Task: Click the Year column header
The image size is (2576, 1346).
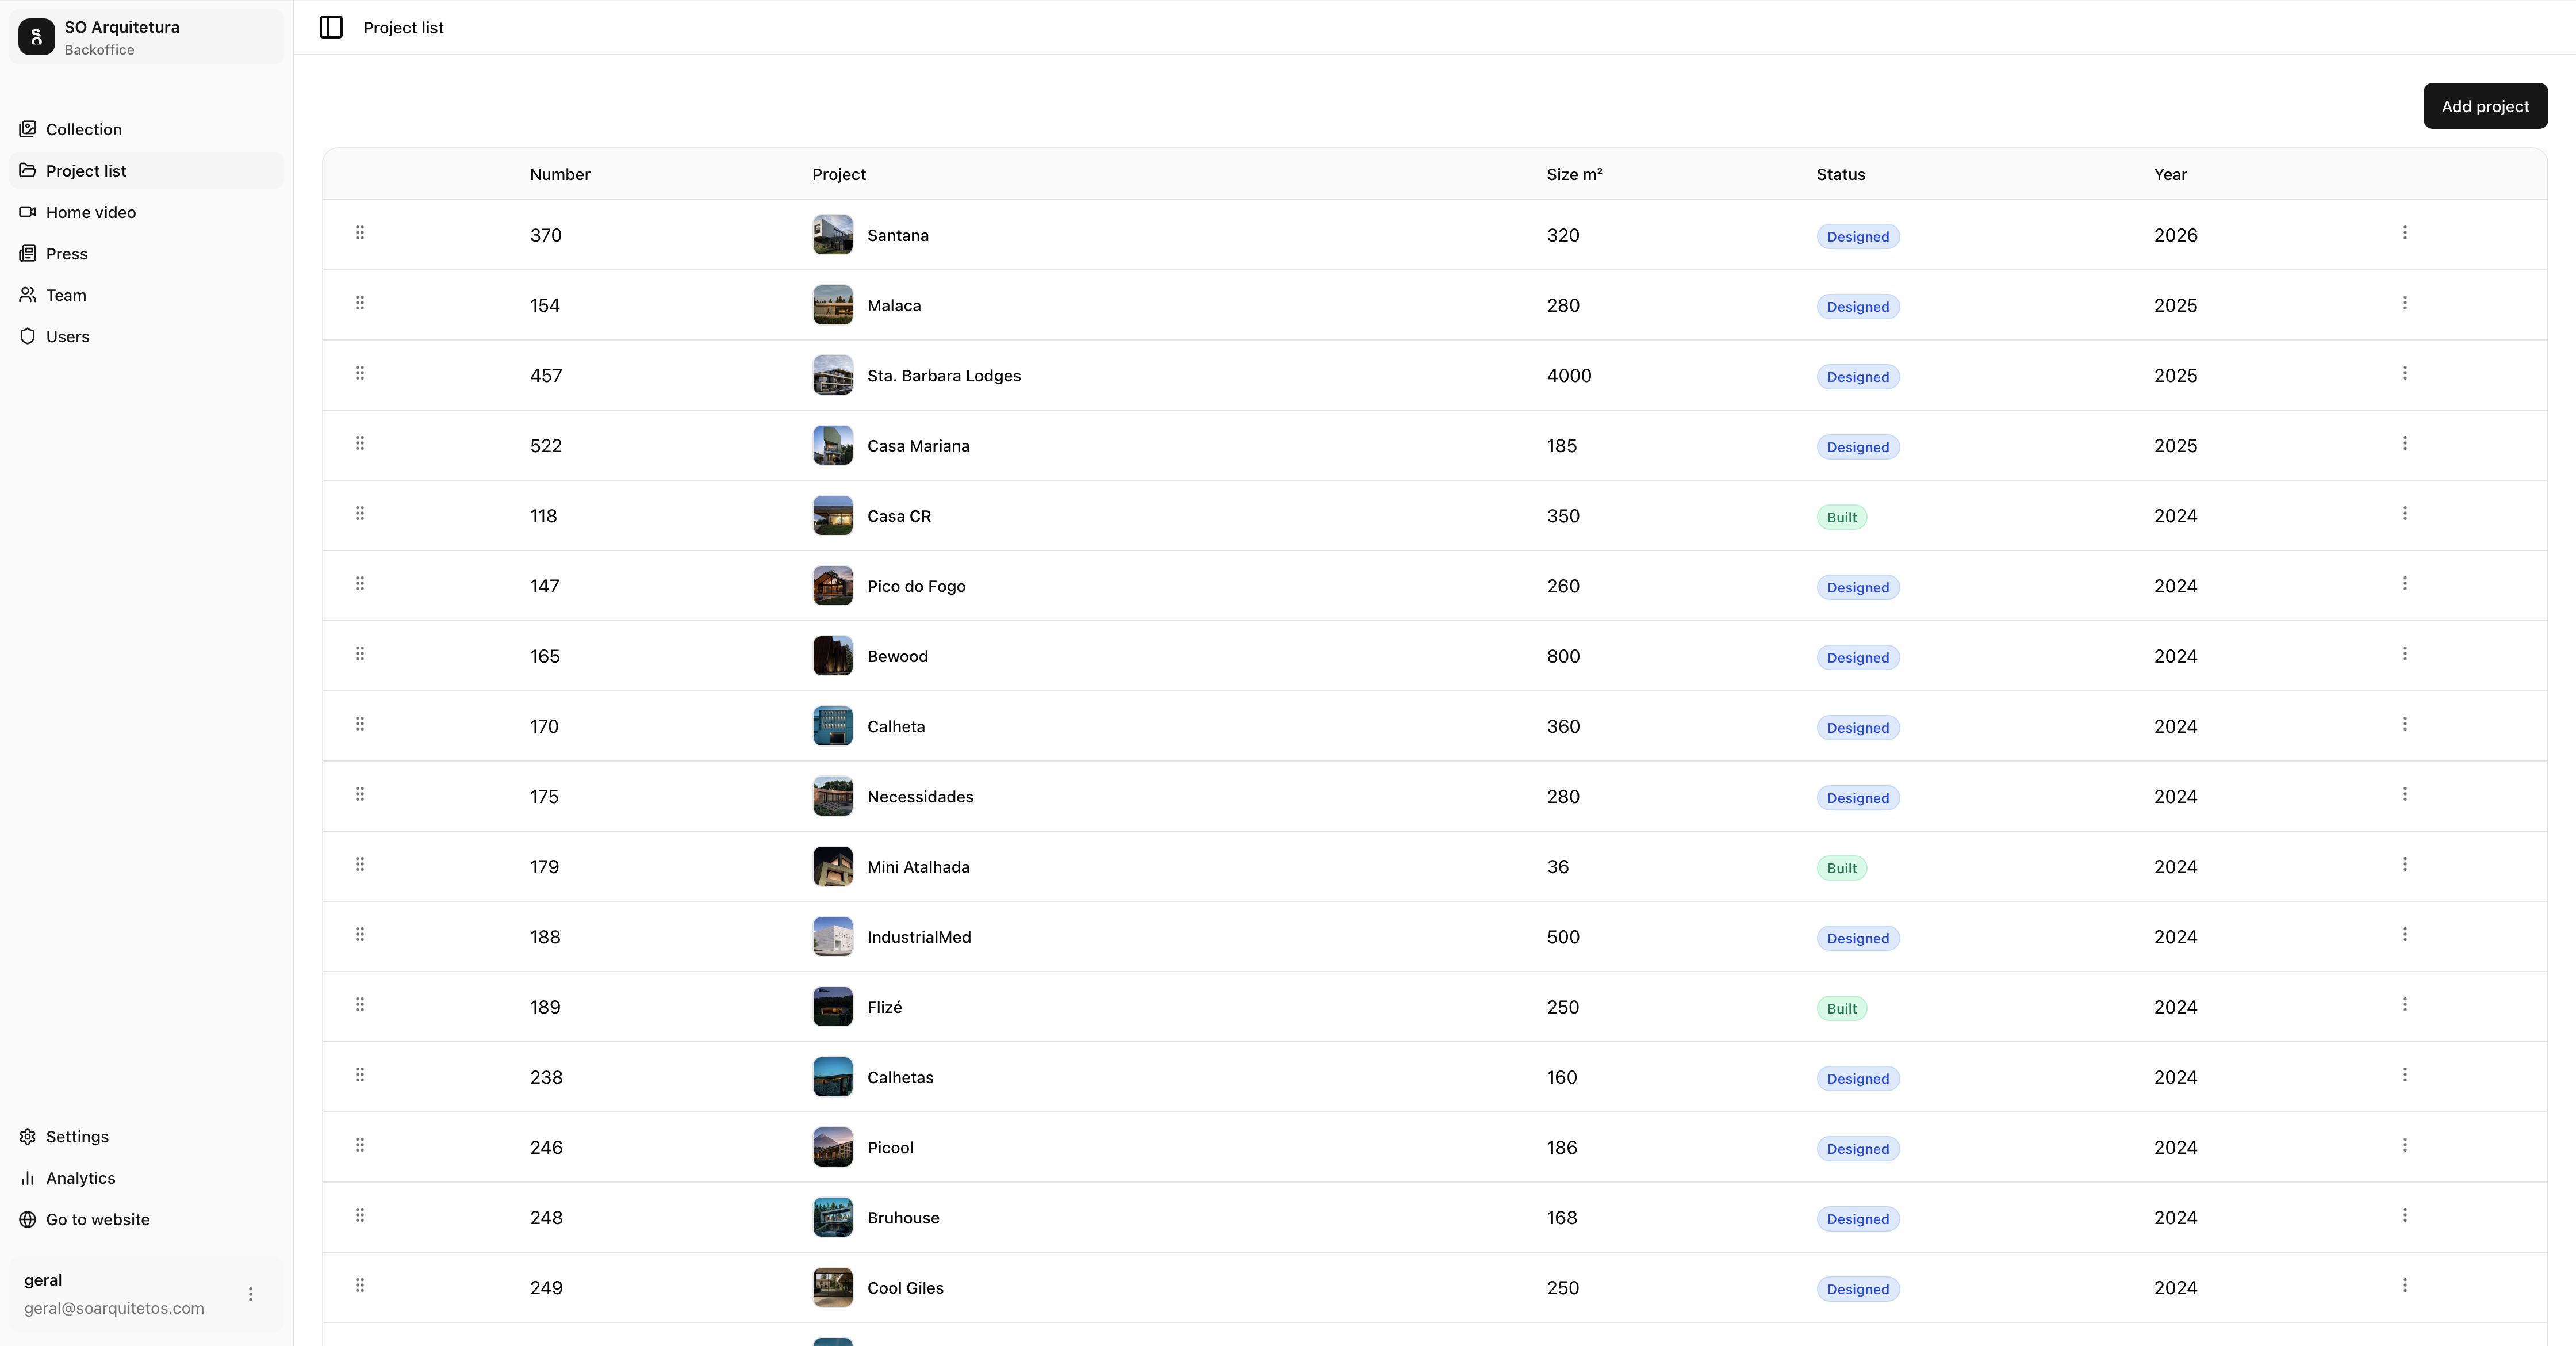Action: (x=2170, y=174)
